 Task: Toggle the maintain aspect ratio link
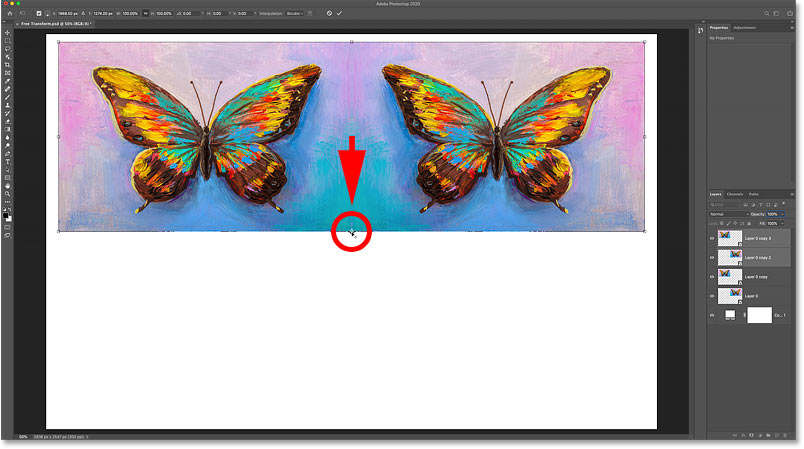145,13
